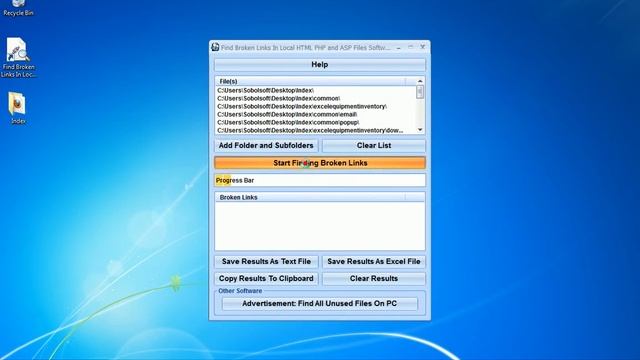Click the file list scrollbar thumb
Screen dimensions: 640x360
tap(420, 92)
